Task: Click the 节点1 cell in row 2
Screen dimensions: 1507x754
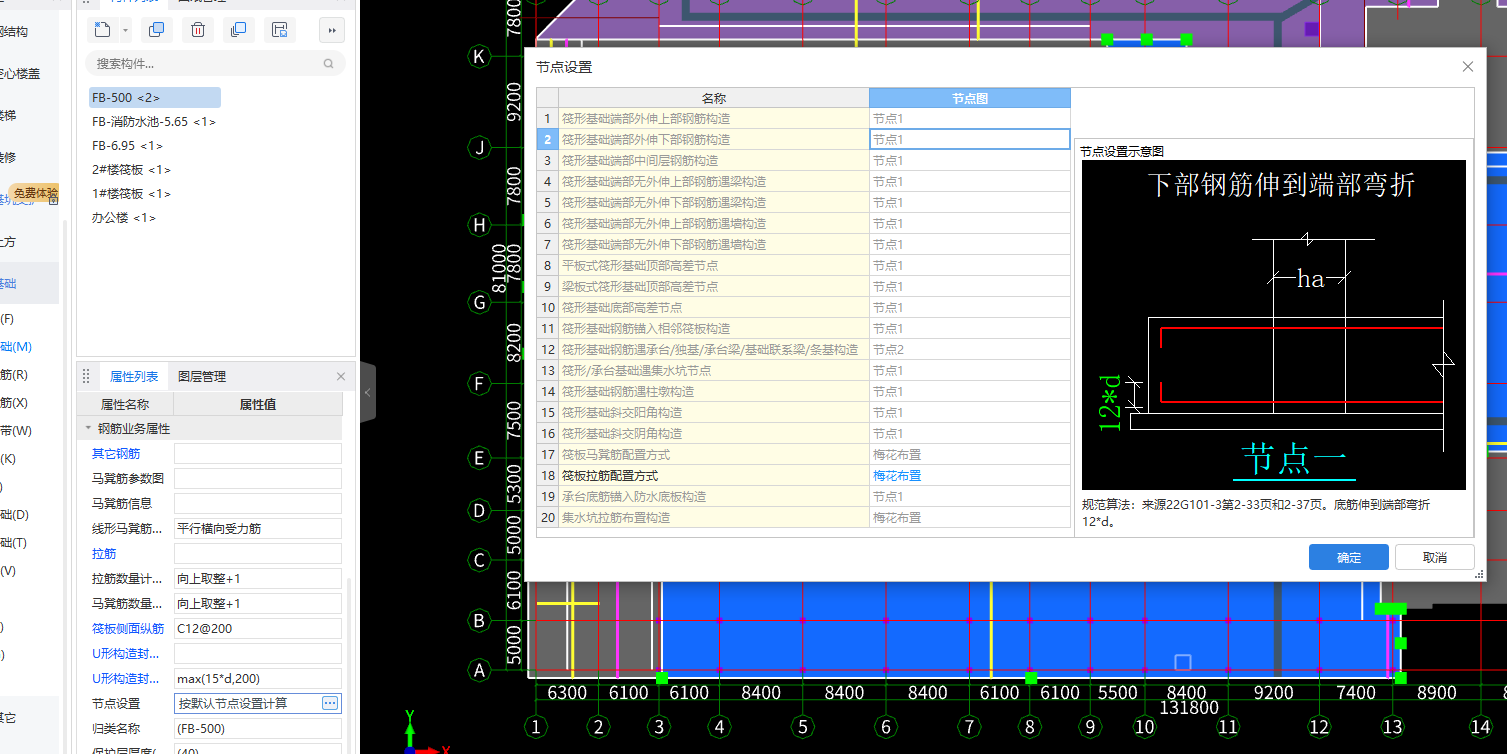Action: click(970, 139)
